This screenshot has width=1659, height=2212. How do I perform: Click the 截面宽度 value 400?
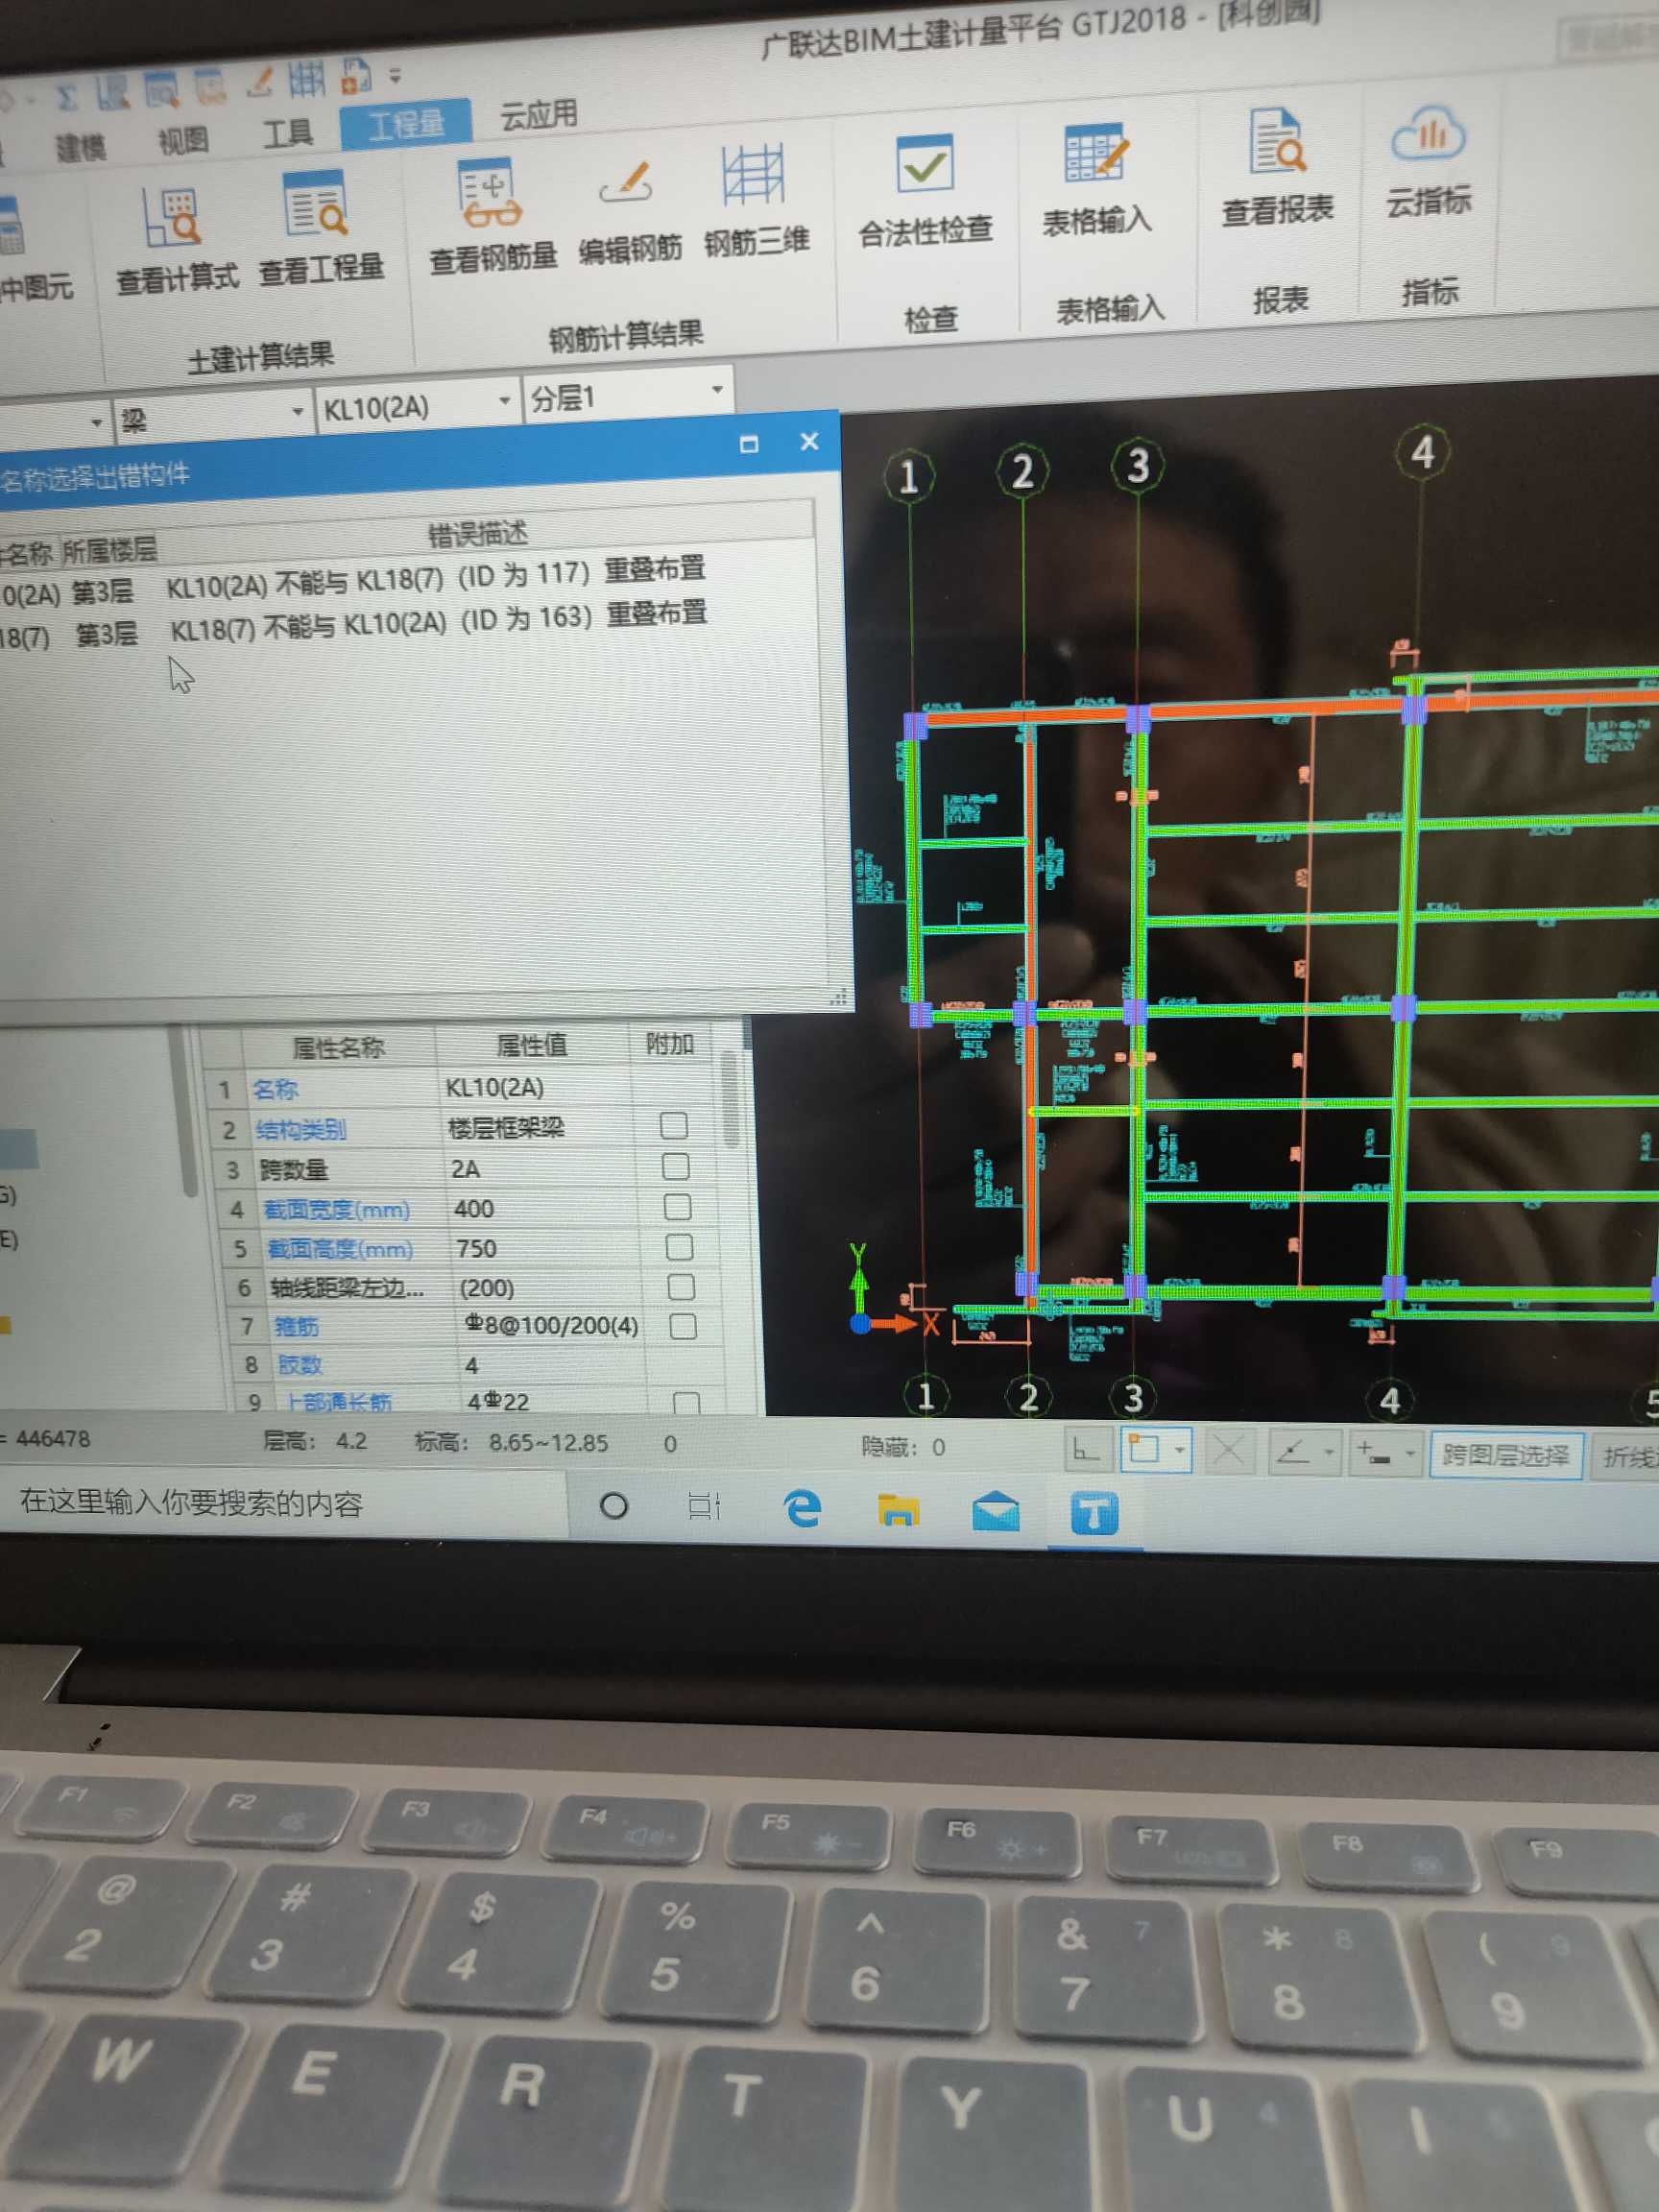point(474,1208)
